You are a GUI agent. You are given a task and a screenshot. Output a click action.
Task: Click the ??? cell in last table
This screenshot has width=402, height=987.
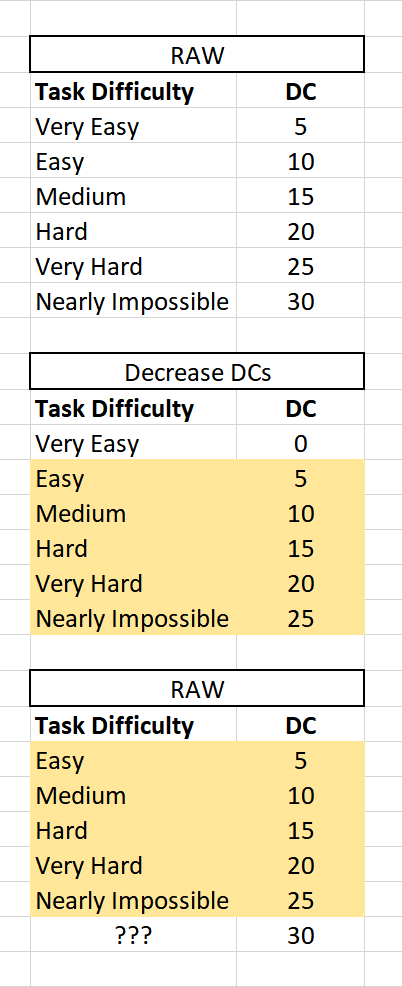tap(133, 935)
